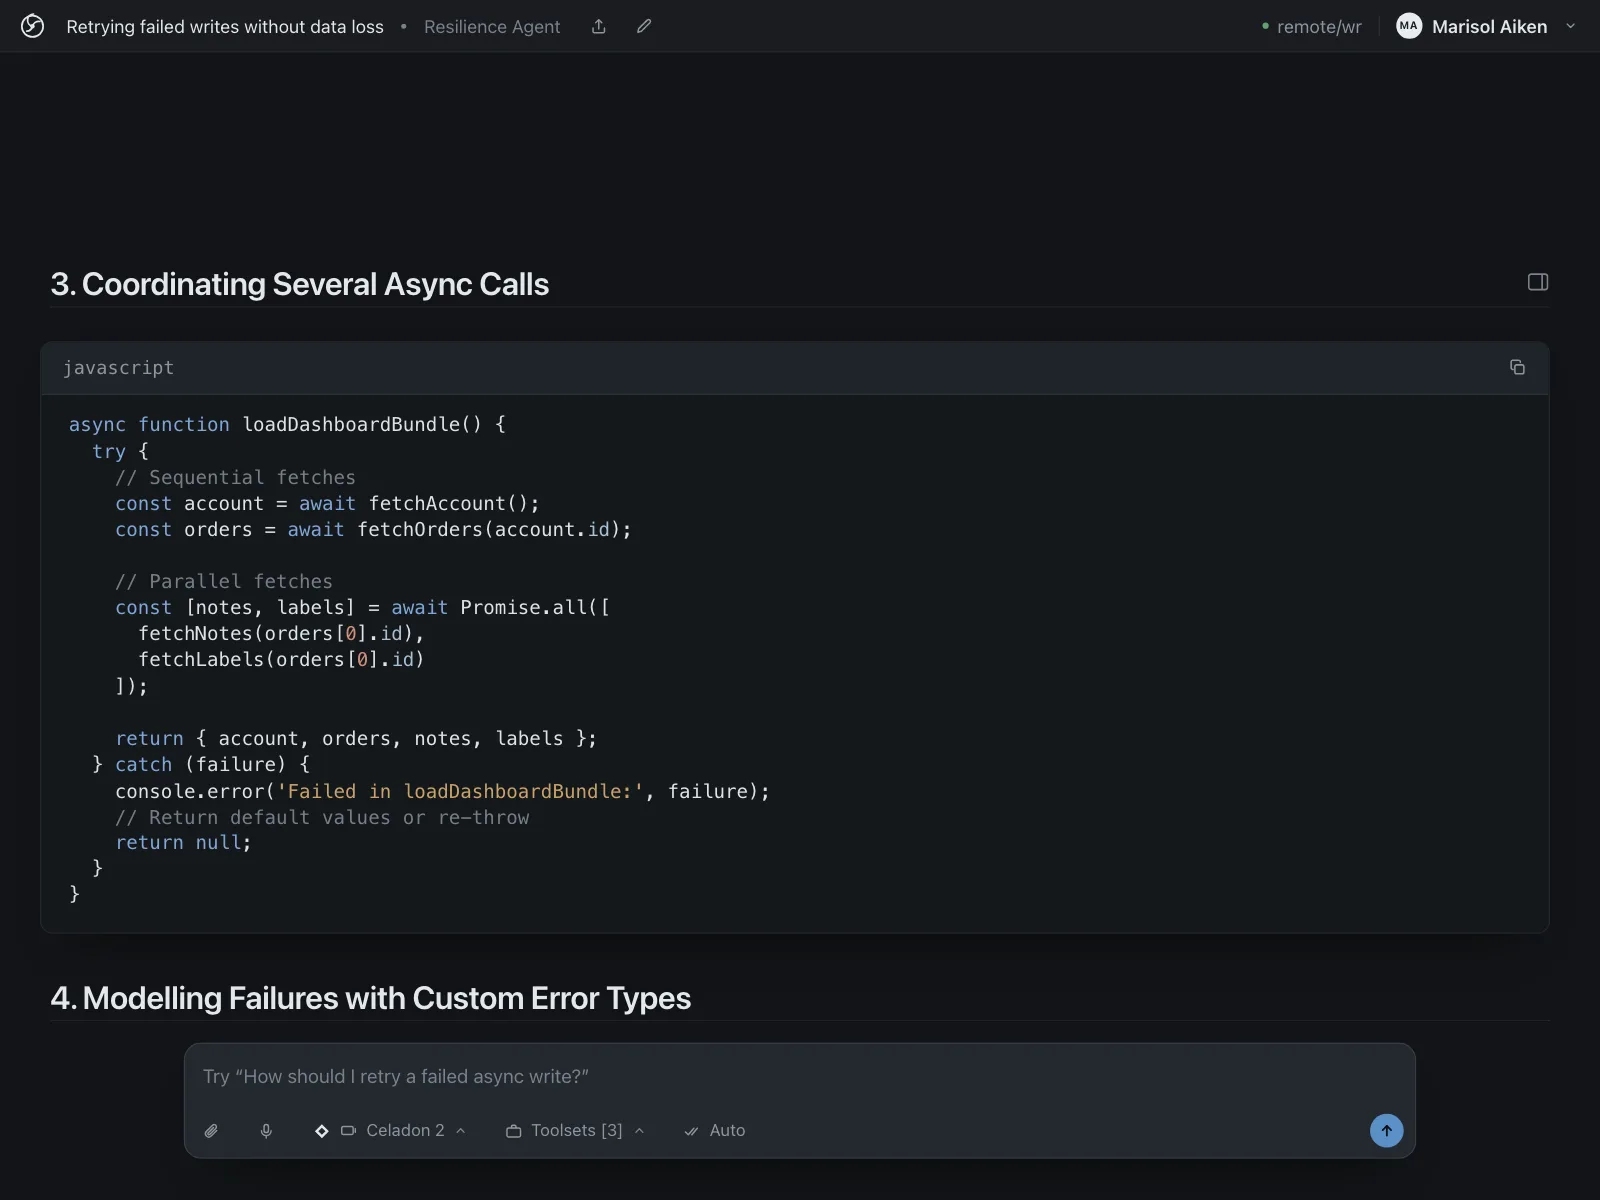The height and width of the screenshot is (1200, 1600).
Task: Click 'loadDashboardBundle()' function name in first line
Action: (x=362, y=425)
